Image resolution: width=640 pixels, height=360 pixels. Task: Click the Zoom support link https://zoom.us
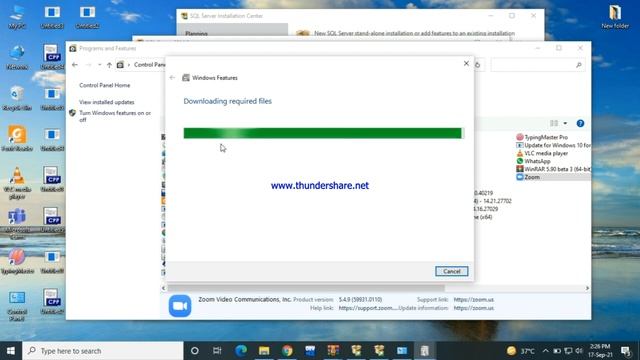[x=473, y=300]
